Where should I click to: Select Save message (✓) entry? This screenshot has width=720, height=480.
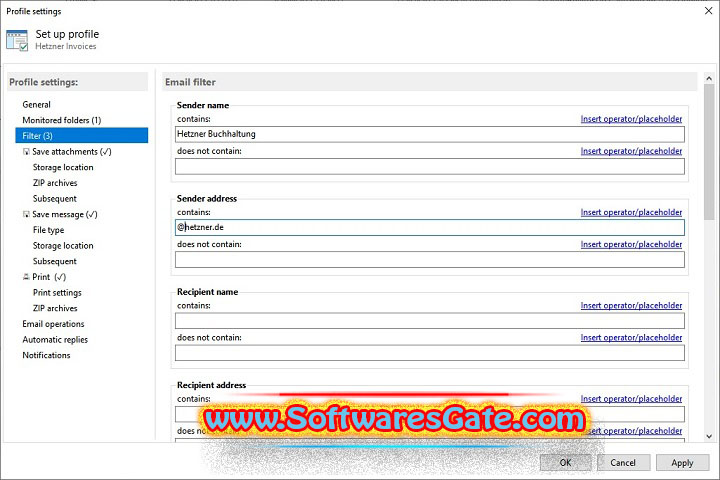[x=65, y=215]
